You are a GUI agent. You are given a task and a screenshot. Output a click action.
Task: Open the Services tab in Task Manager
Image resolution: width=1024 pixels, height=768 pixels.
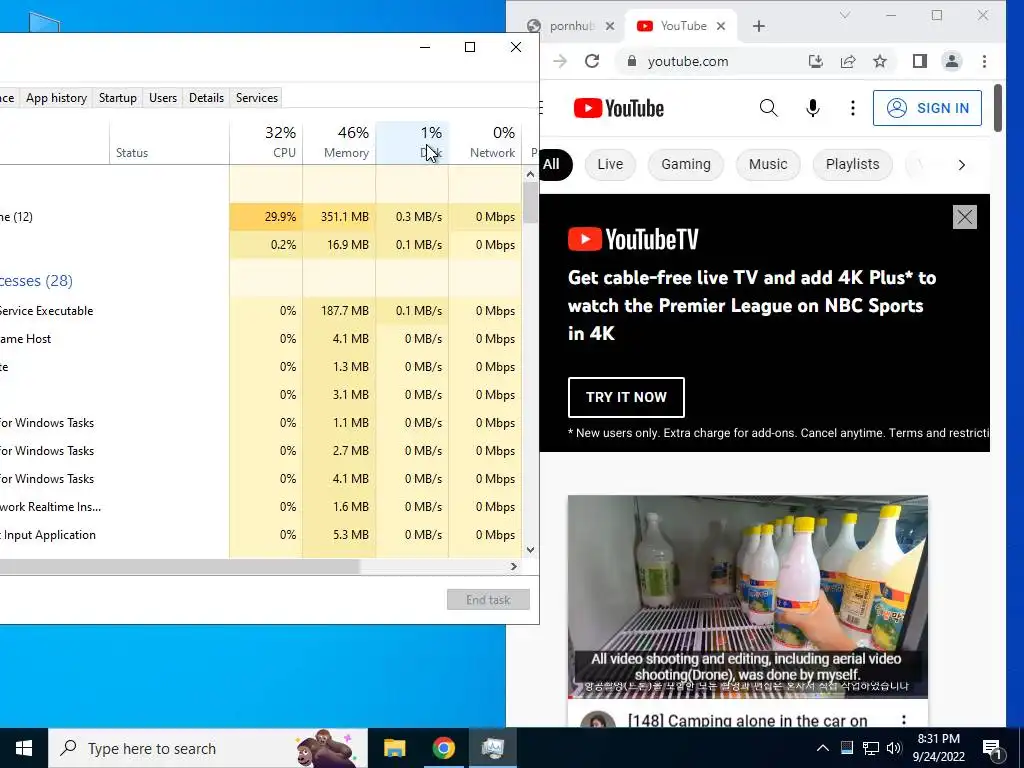[257, 98]
